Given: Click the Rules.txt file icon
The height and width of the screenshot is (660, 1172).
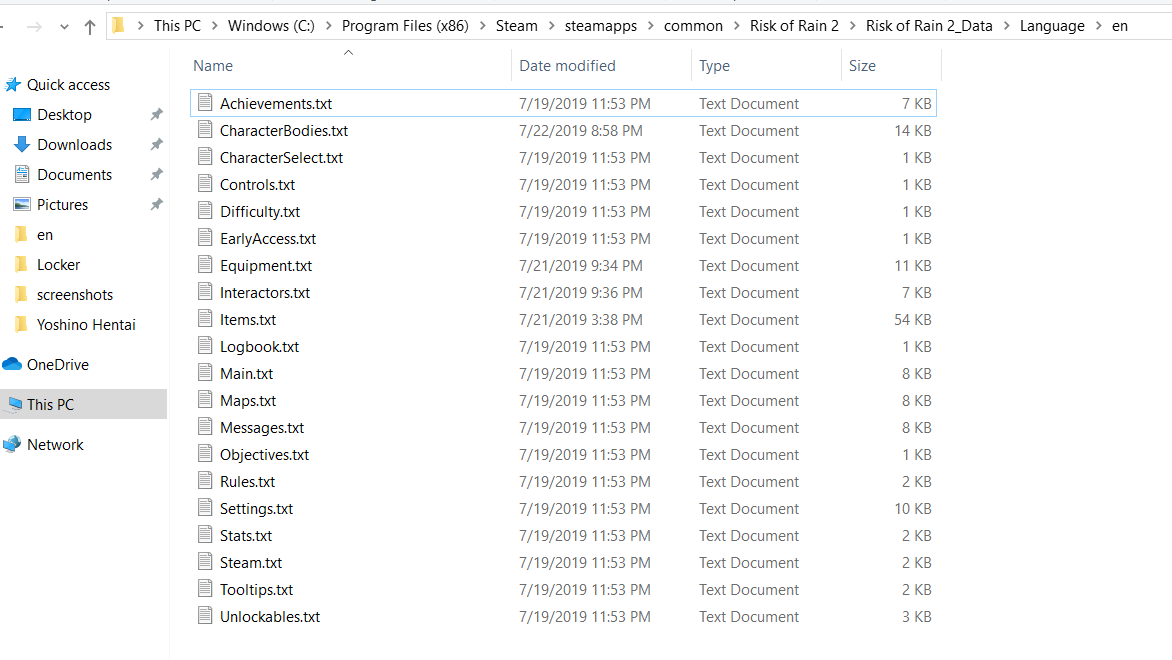Looking at the screenshot, I should [205, 481].
